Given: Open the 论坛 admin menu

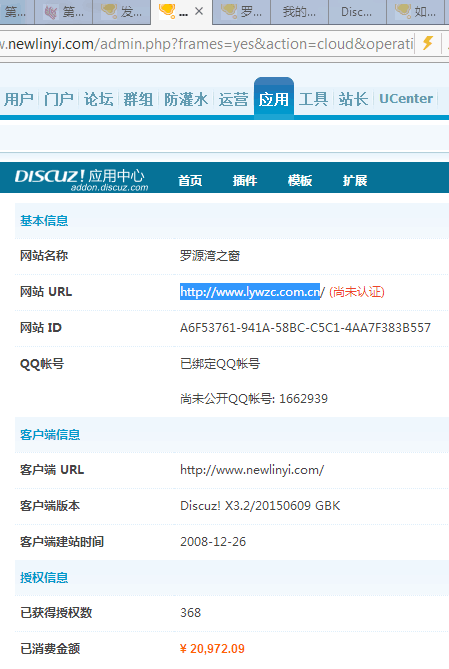Looking at the screenshot, I should pos(99,99).
